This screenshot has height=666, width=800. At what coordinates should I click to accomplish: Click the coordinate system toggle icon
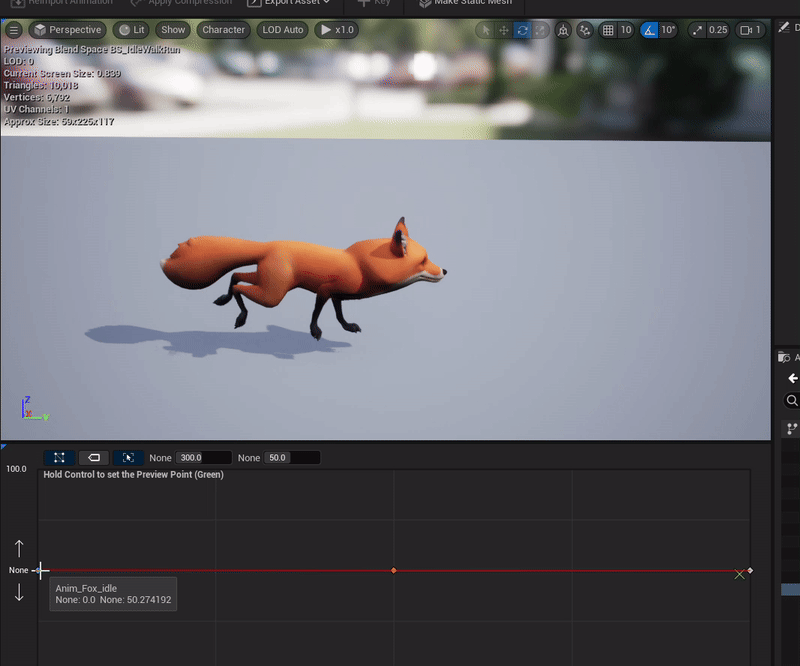tap(564, 30)
